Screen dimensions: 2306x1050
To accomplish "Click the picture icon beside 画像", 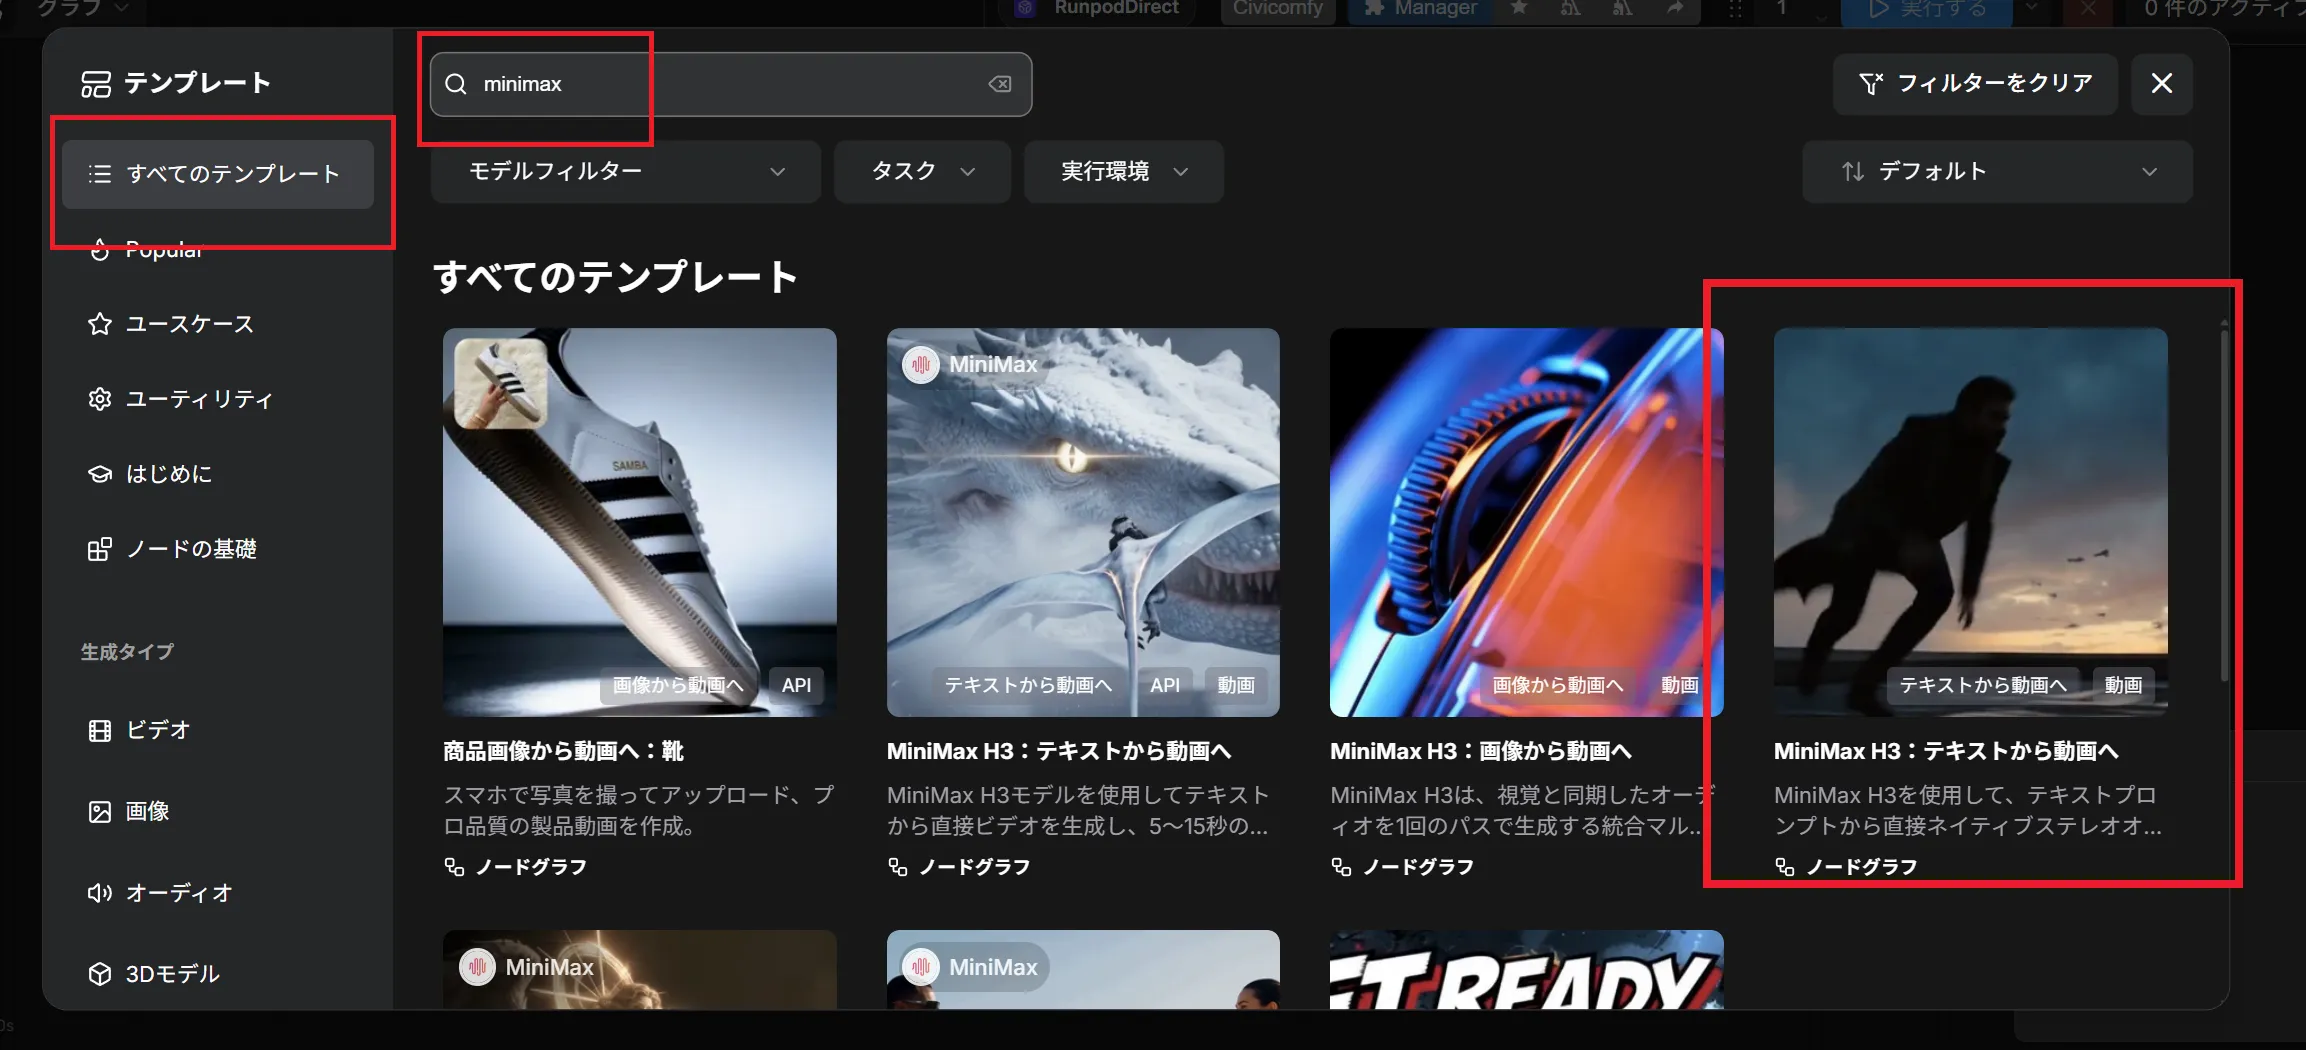I will click(x=100, y=811).
